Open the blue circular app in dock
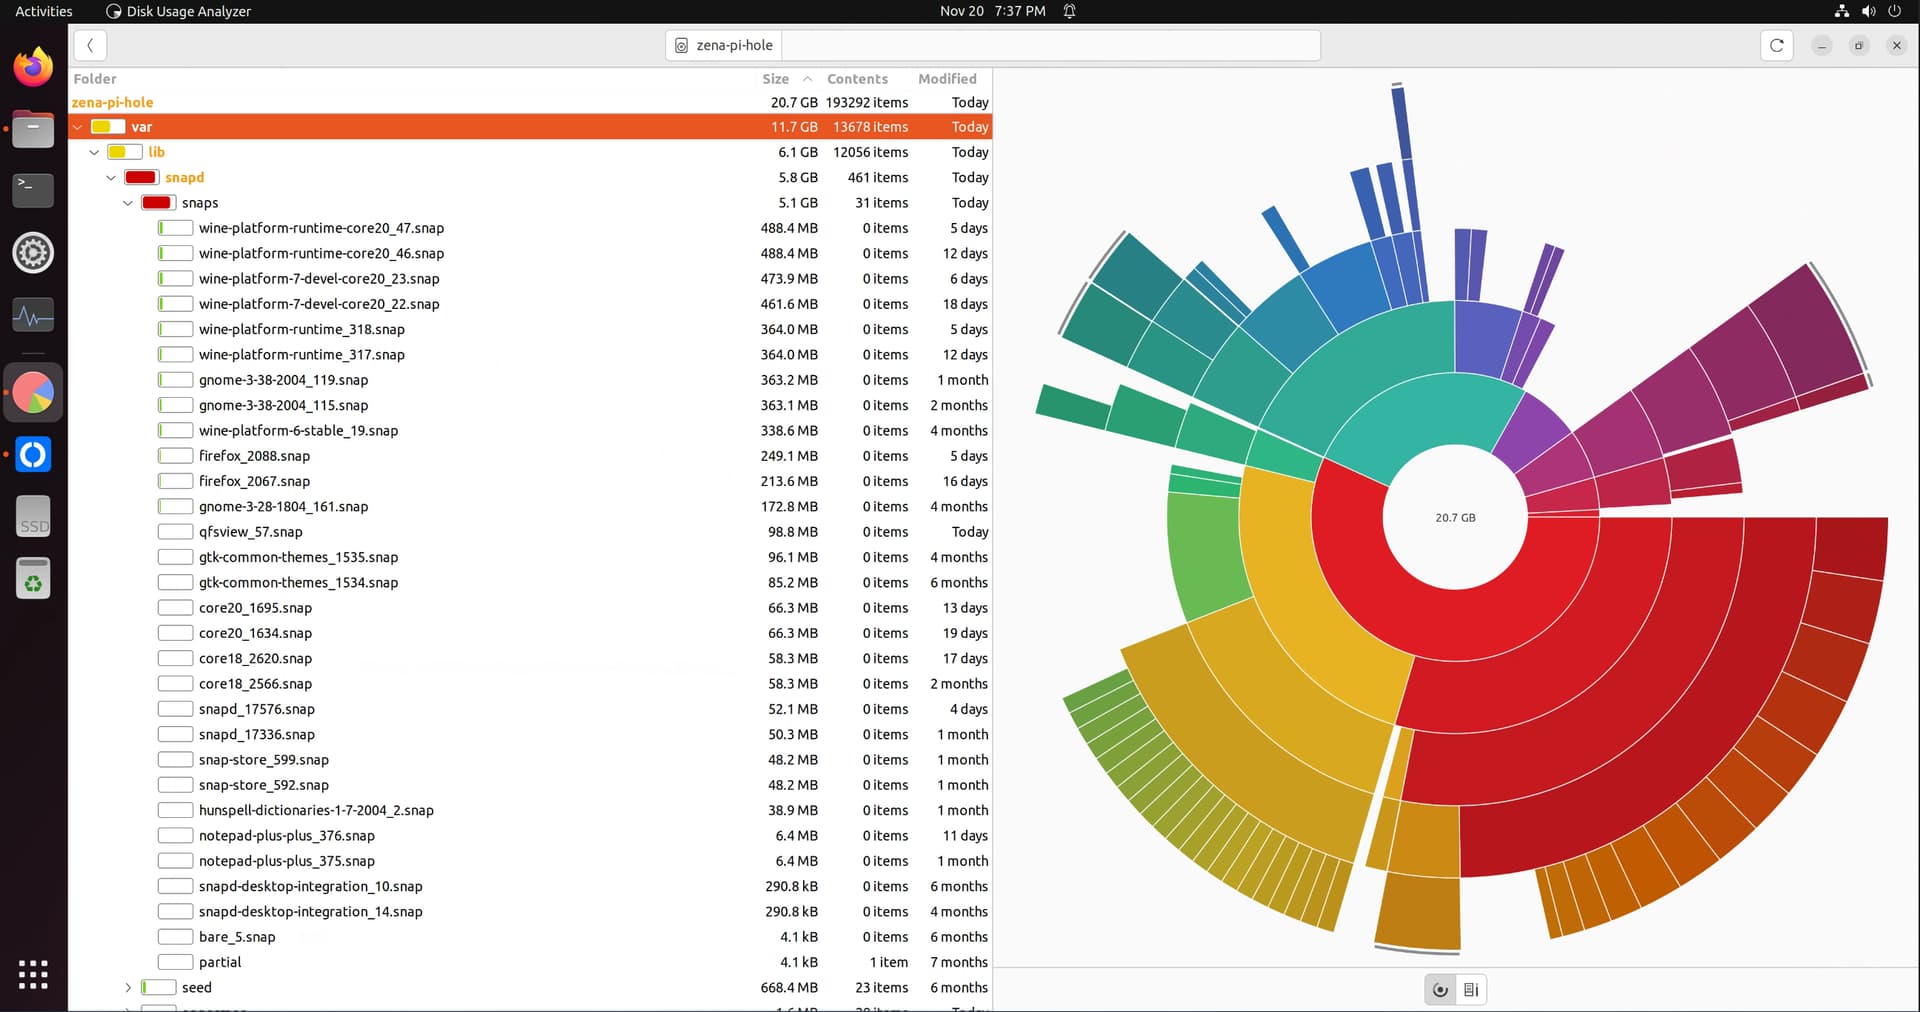The image size is (1920, 1012). (x=33, y=455)
